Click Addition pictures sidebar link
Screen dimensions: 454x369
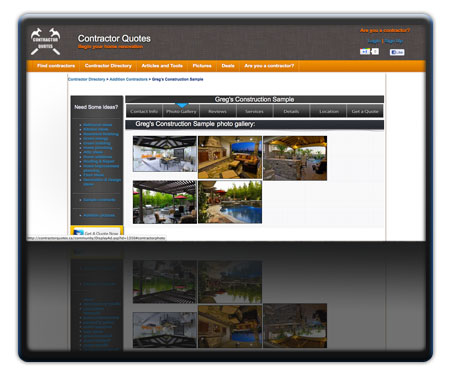99,215
